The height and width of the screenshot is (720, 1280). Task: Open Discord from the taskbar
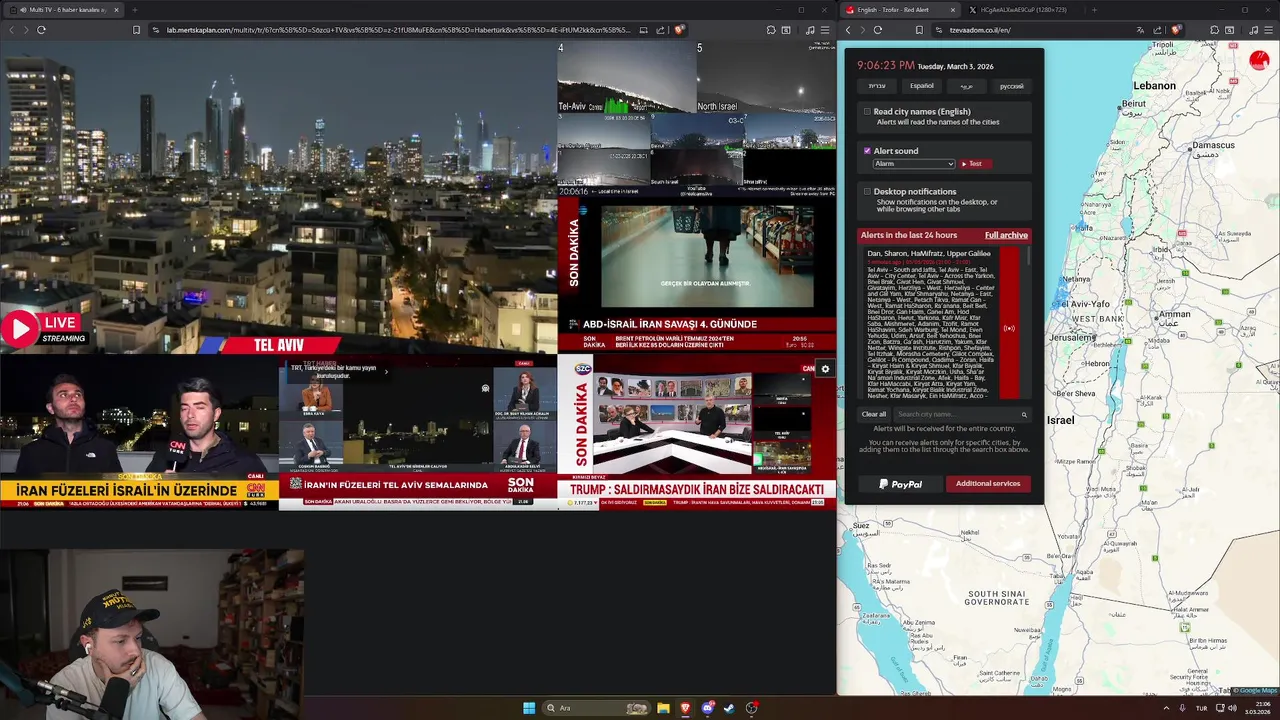click(708, 708)
